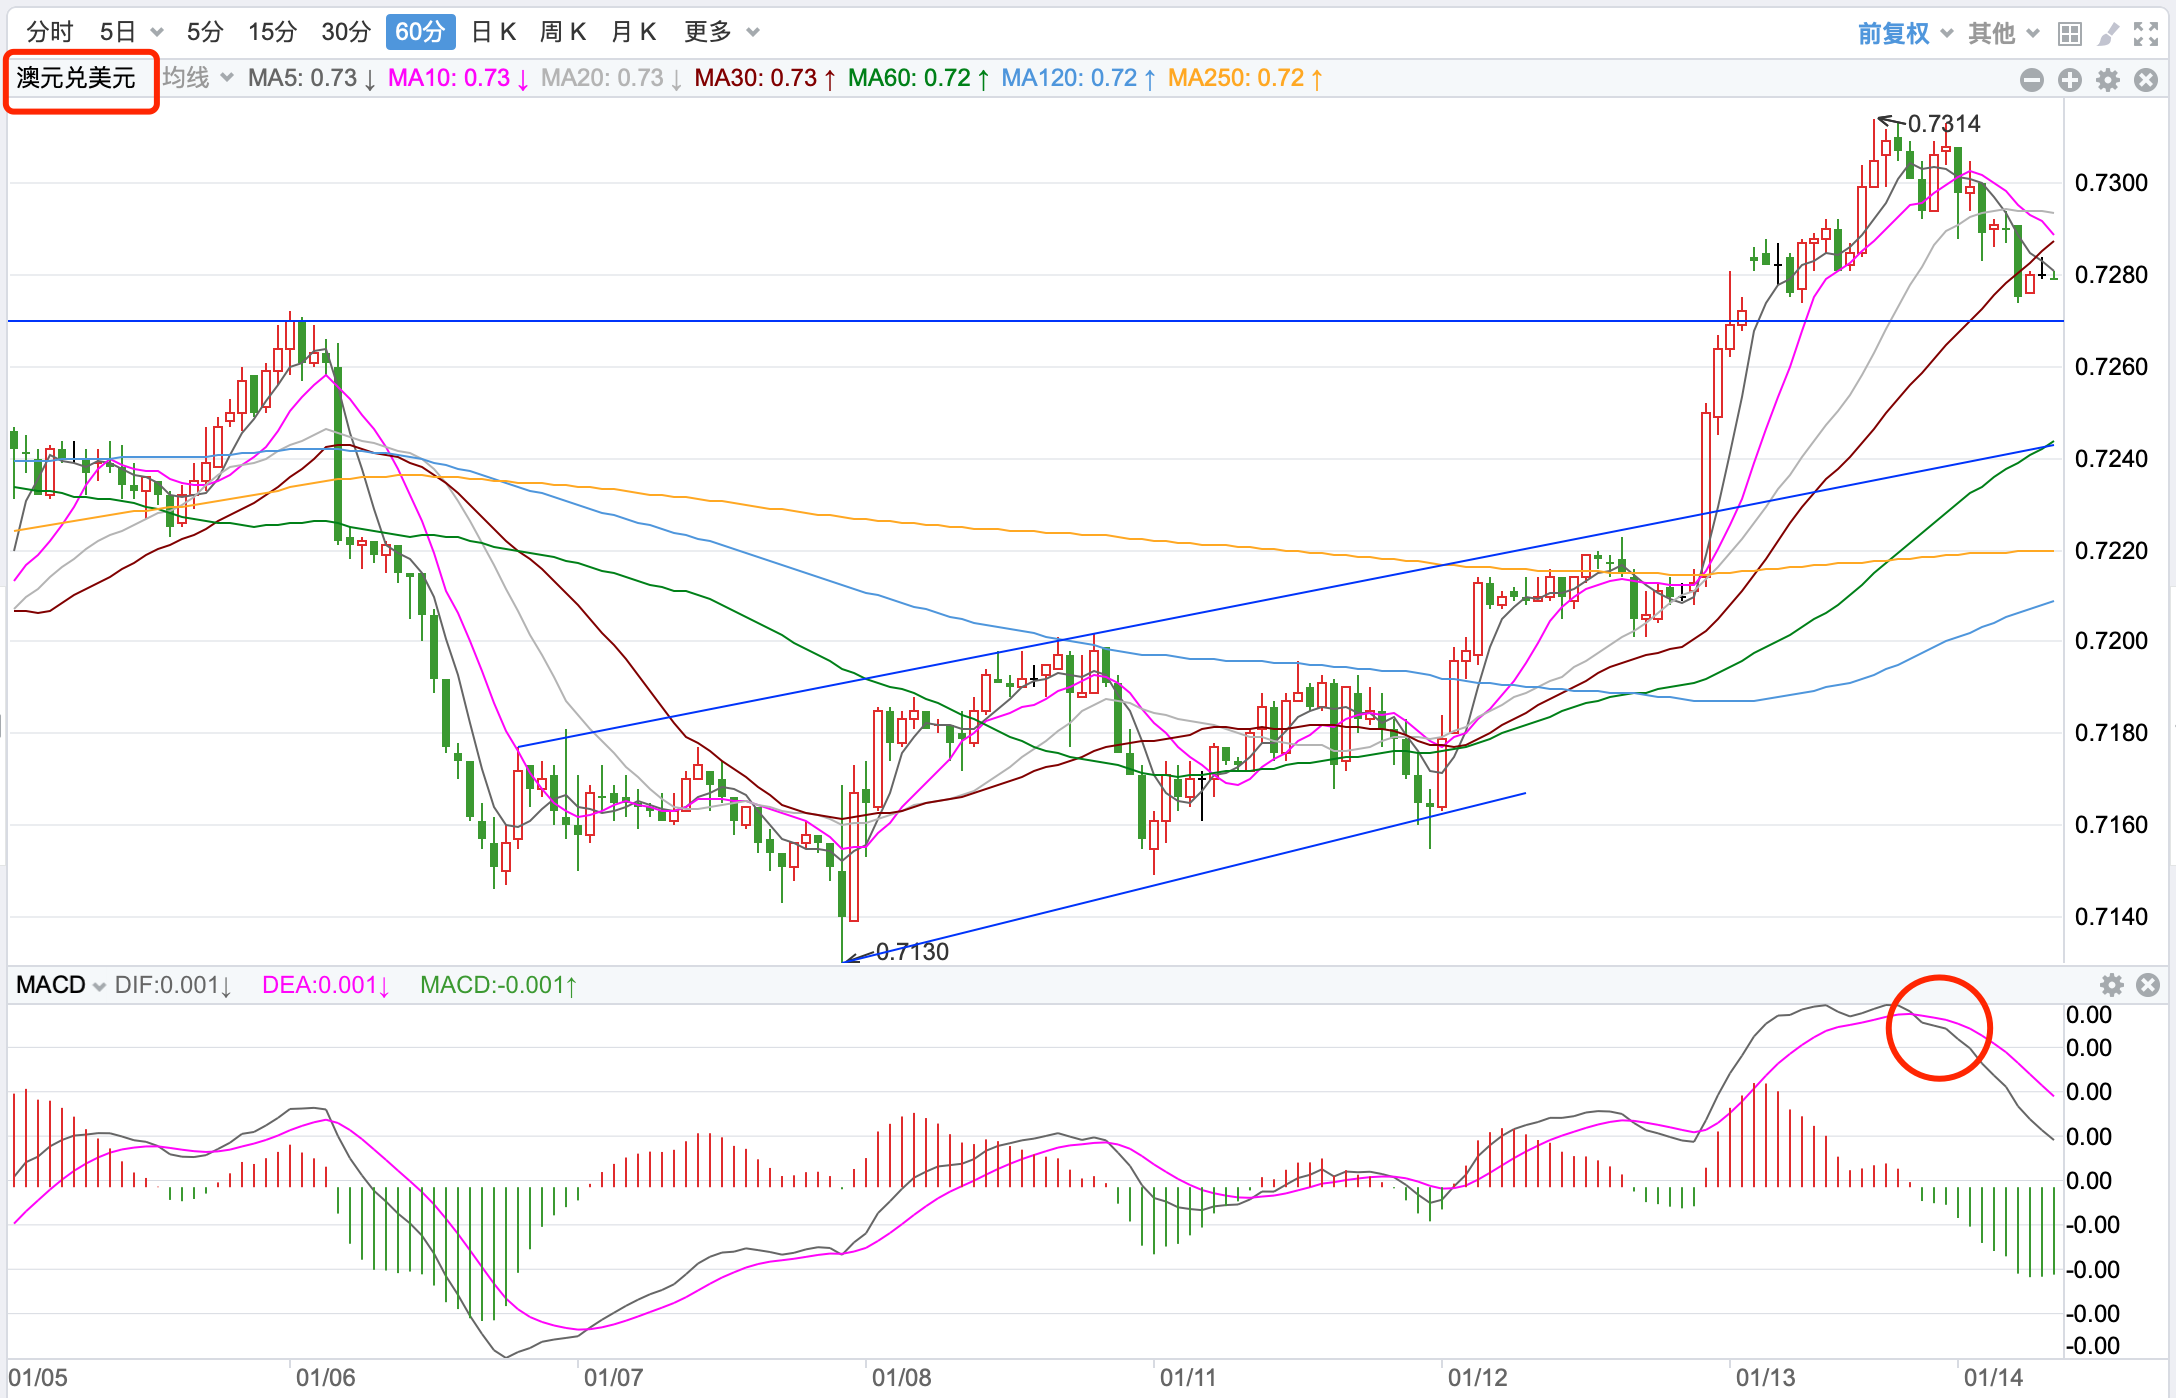The height and width of the screenshot is (1398, 2176).
Task: Click the MACD:-0.001 value label
Action: (x=499, y=985)
